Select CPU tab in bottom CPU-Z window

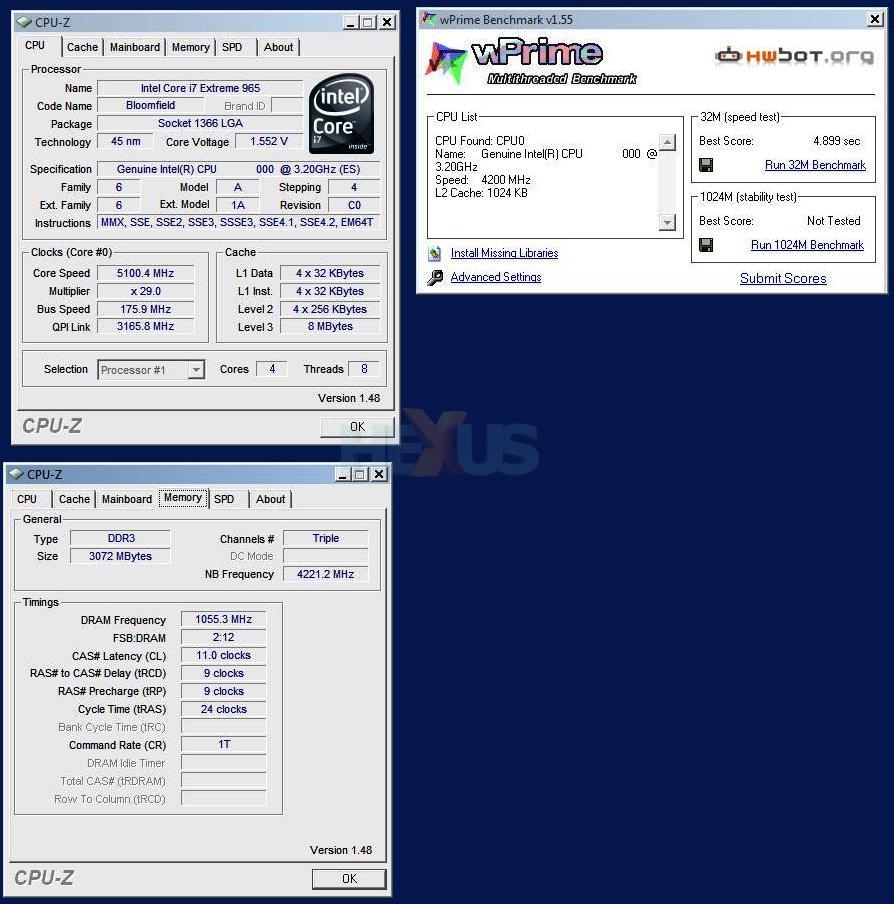point(27,499)
